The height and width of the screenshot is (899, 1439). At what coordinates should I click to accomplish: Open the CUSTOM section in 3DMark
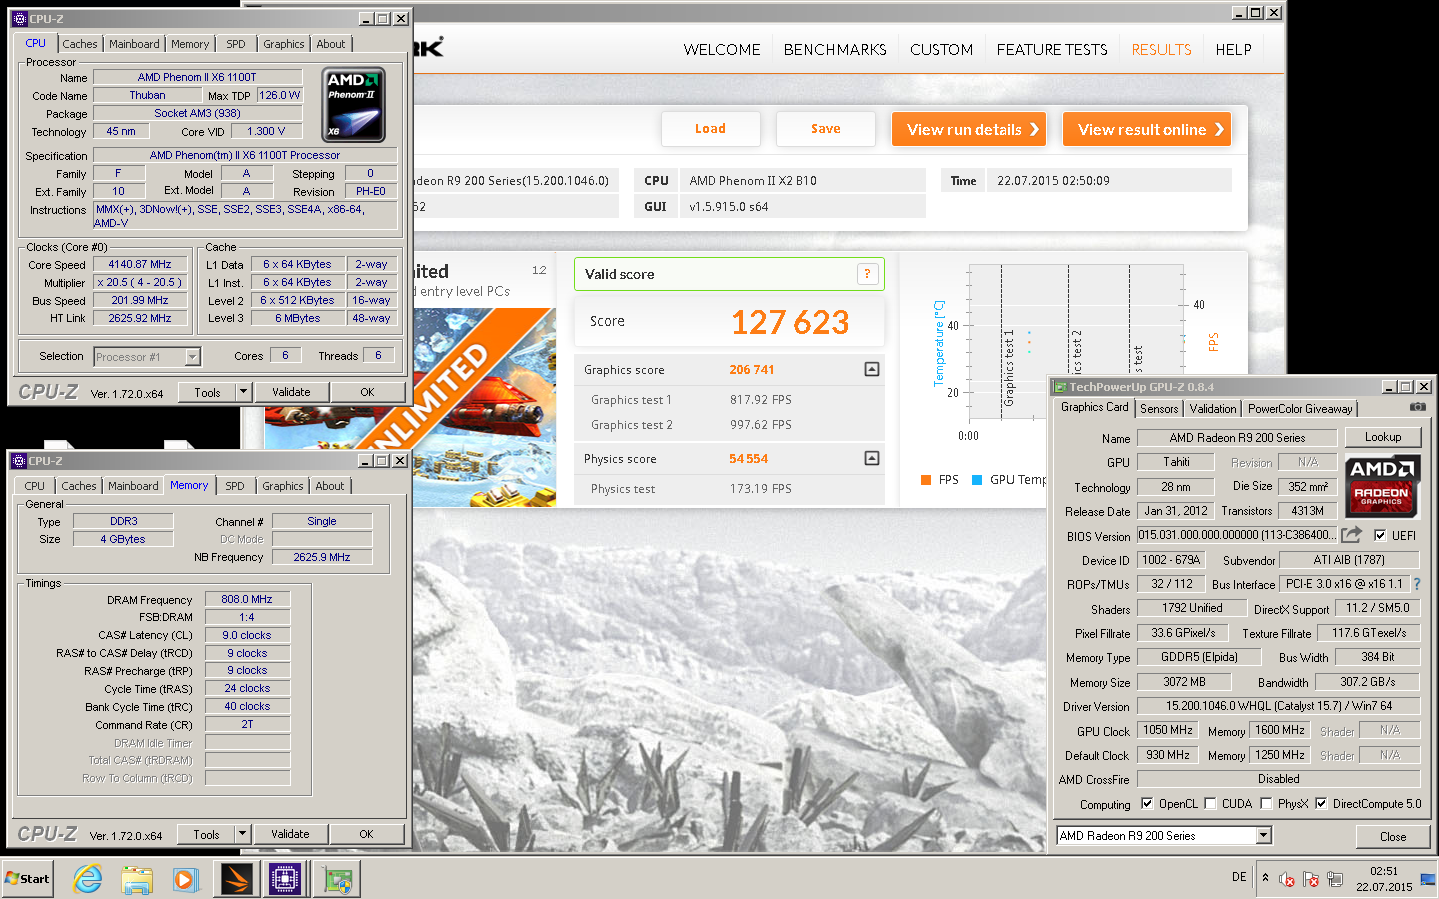(x=941, y=49)
